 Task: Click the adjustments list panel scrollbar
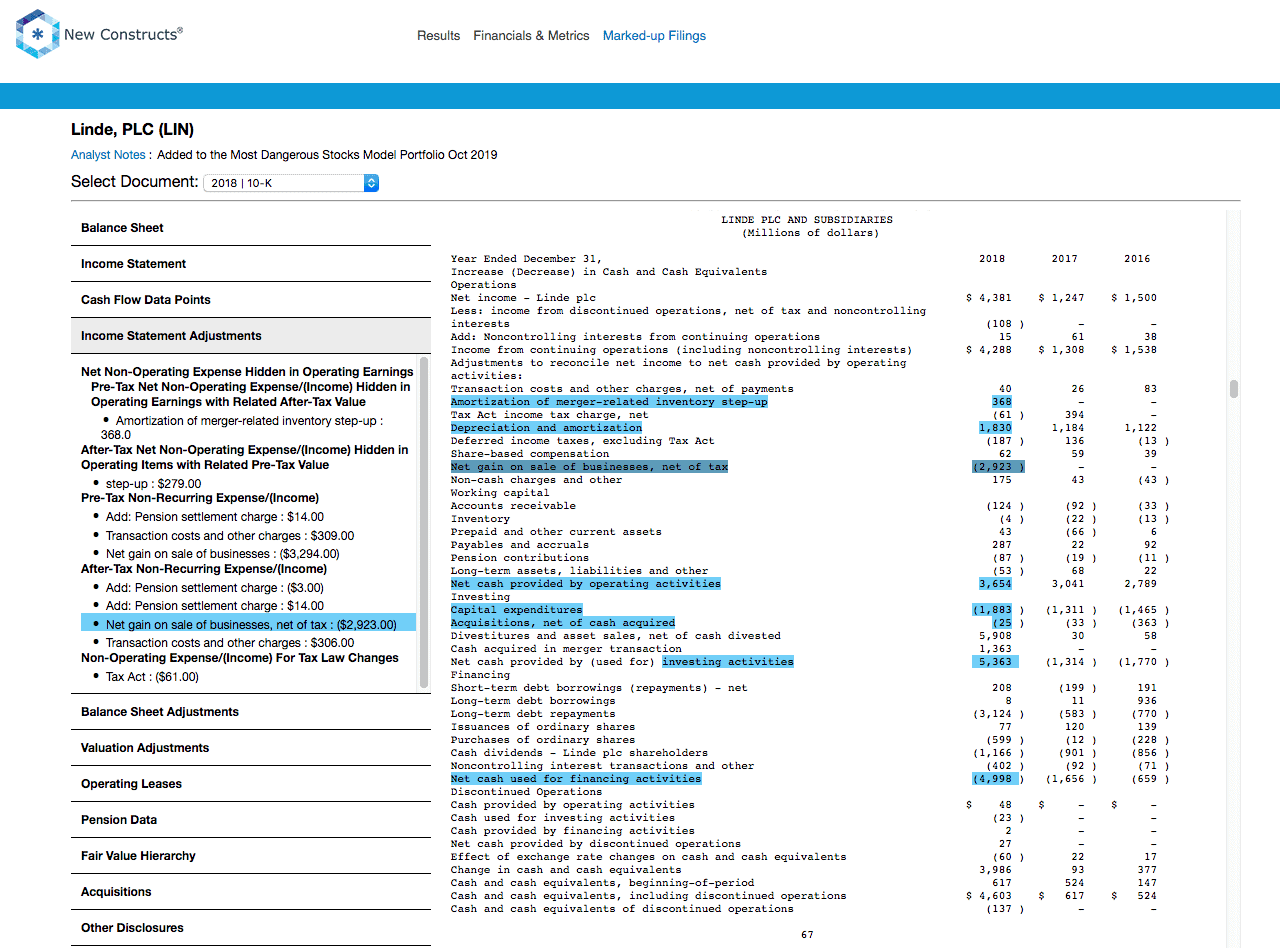[424, 522]
